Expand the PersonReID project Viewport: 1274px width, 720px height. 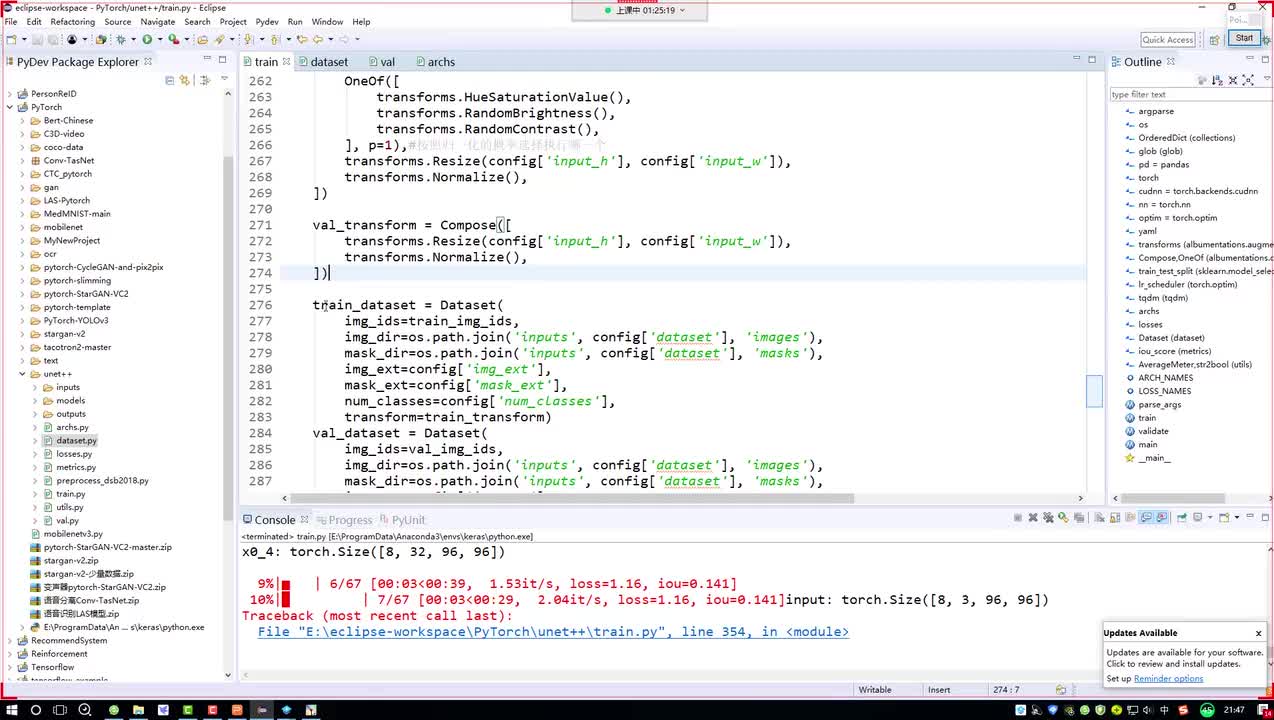click(10, 94)
